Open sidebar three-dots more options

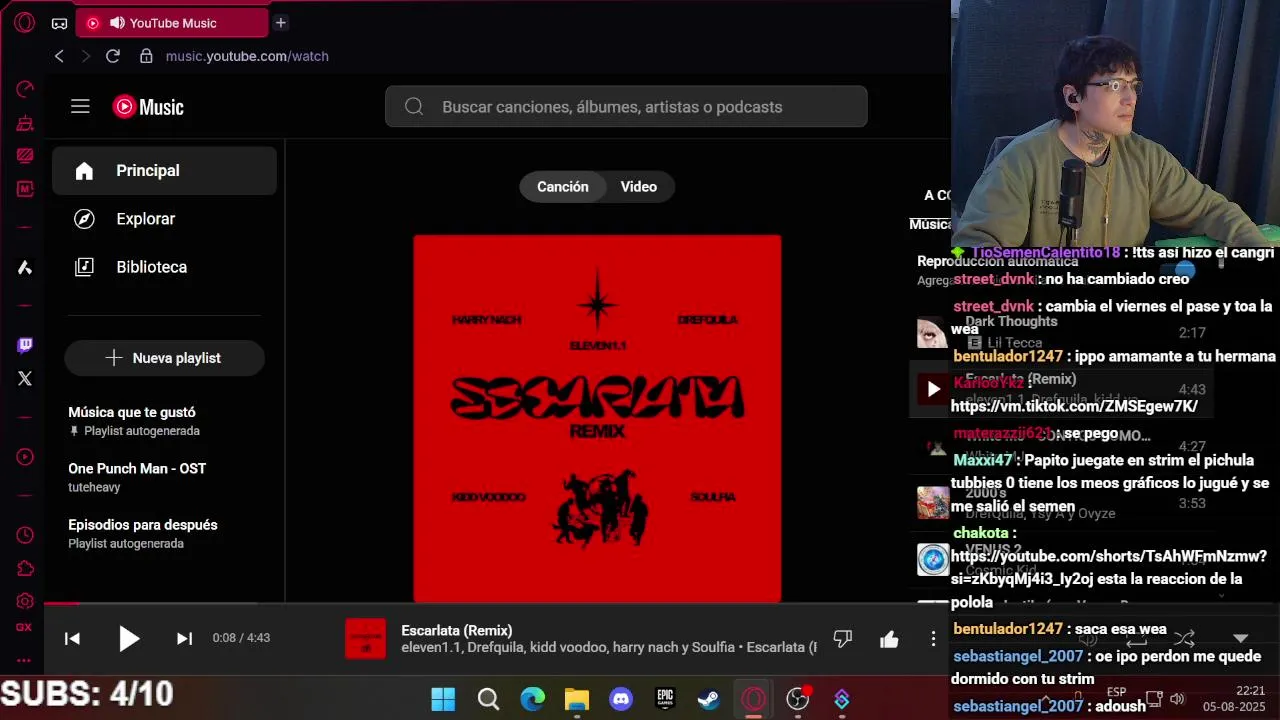pos(25,660)
